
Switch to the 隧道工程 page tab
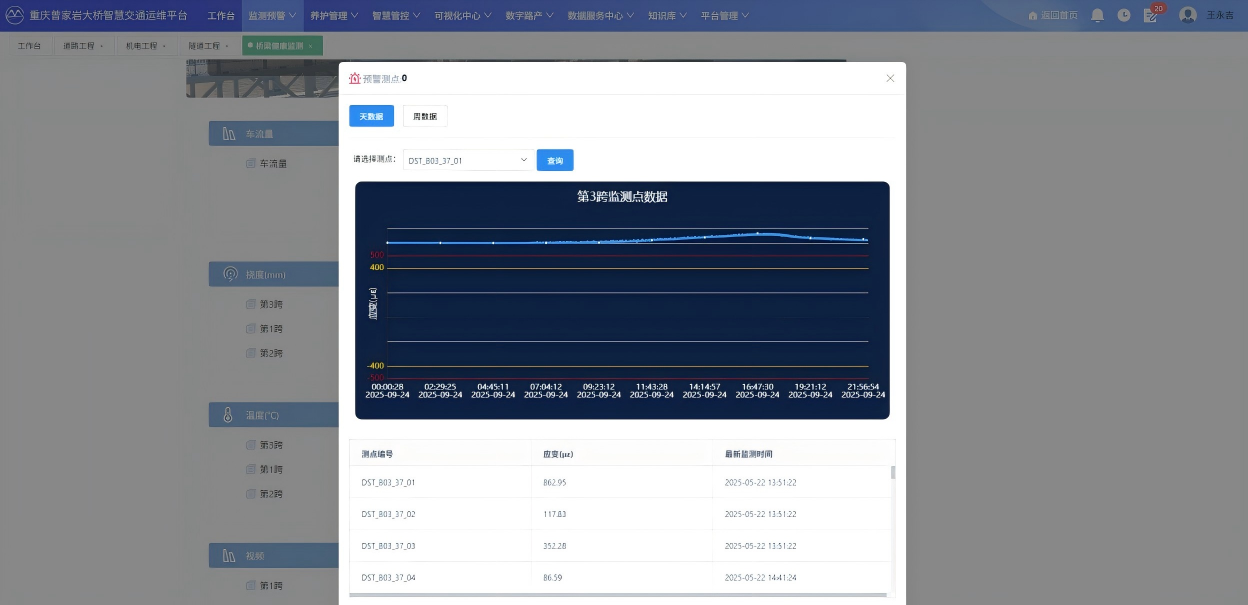point(209,46)
